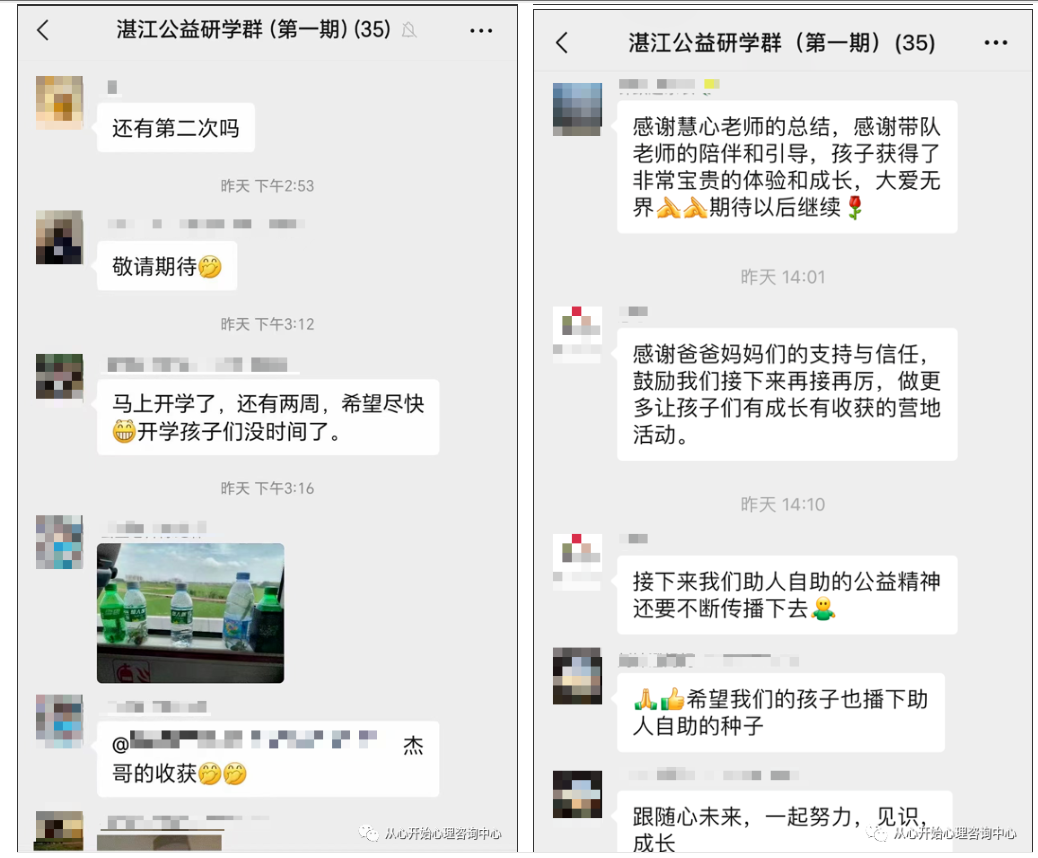
Task: Tap avatar next to 敬请期待 message
Action: [x=60, y=237]
